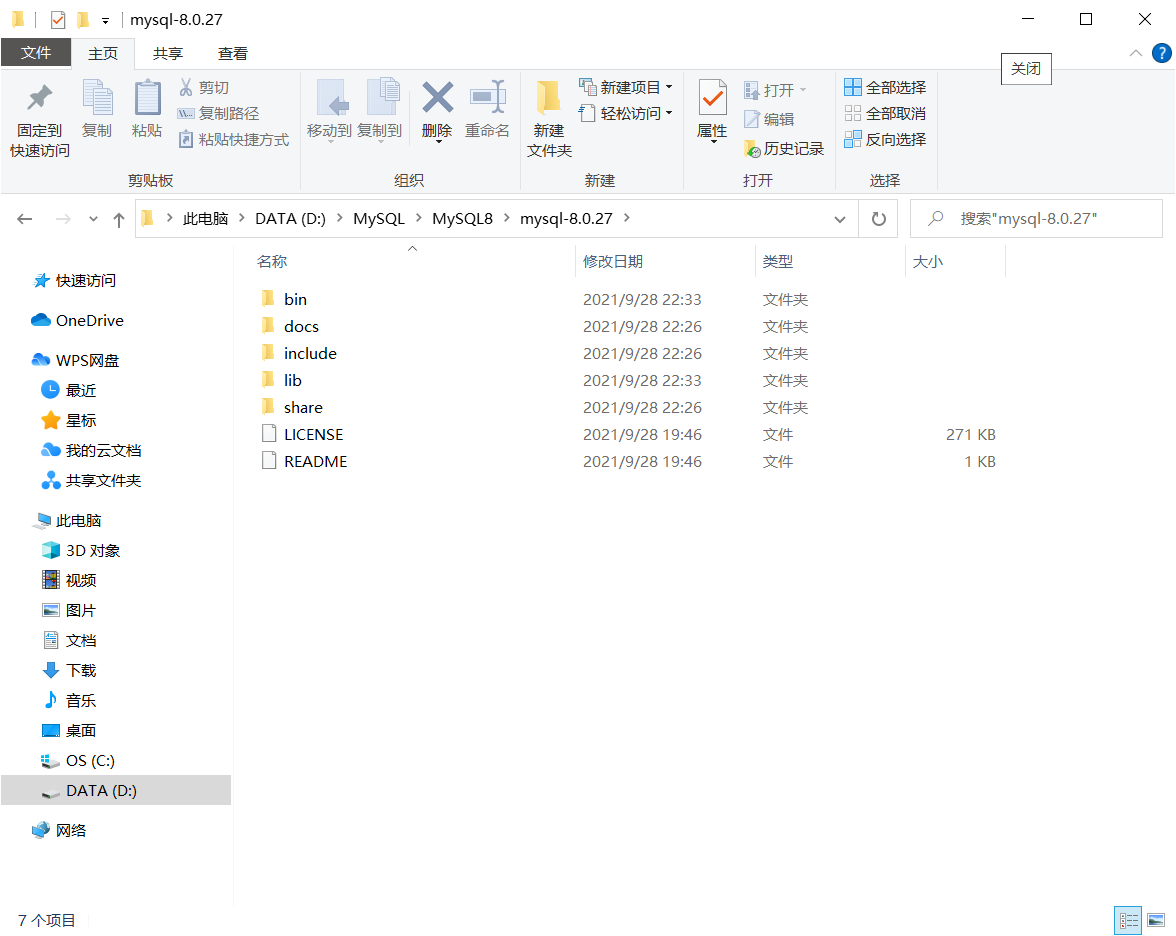This screenshot has width=1176, height=936.
Task: Open History (历史记录)
Action: [784, 148]
